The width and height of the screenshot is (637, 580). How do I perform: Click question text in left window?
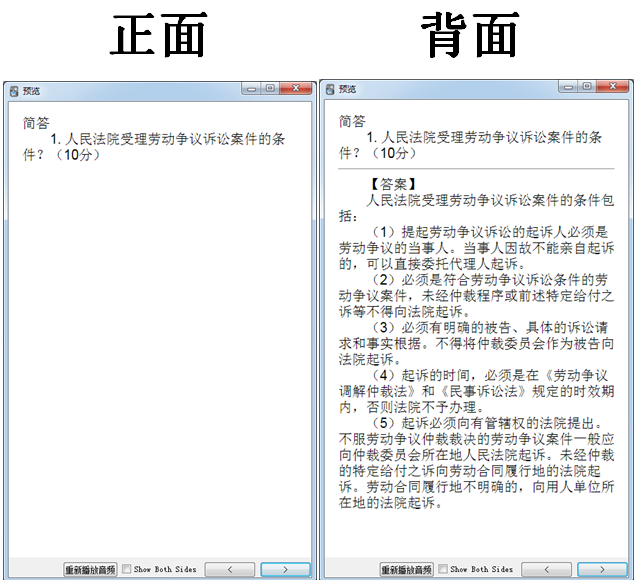click(154, 147)
